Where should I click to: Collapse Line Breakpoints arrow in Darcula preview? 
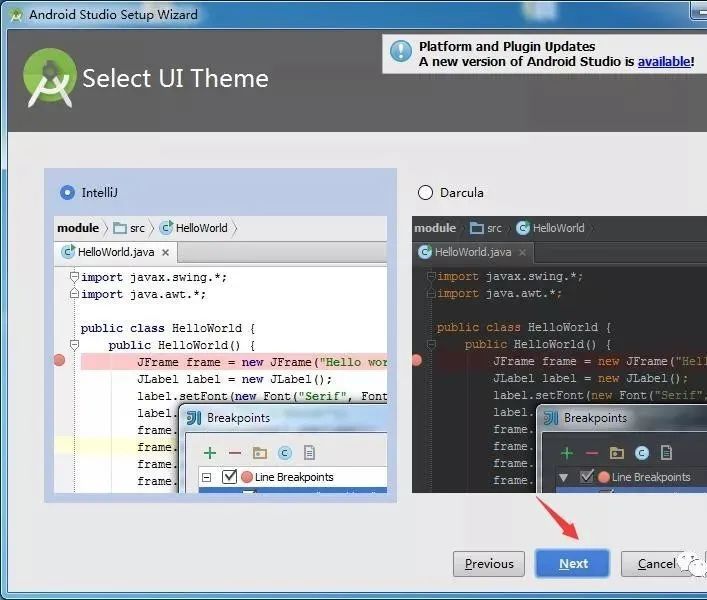point(564,477)
